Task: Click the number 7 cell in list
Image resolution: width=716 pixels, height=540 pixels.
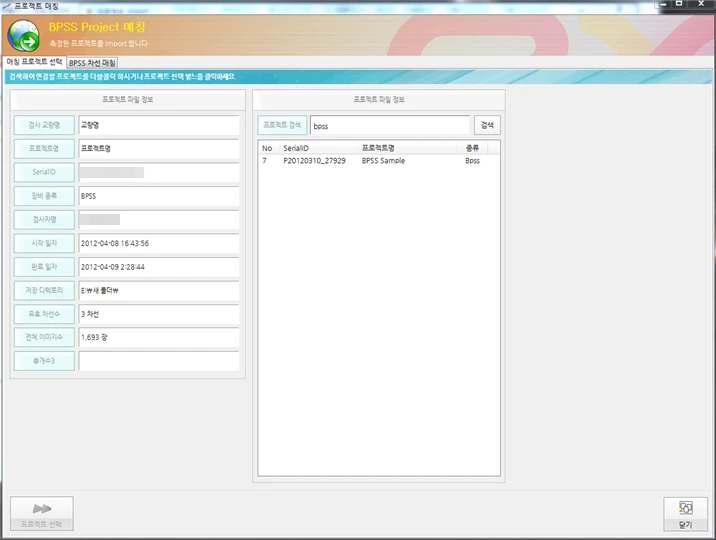Action: pos(264,161)
